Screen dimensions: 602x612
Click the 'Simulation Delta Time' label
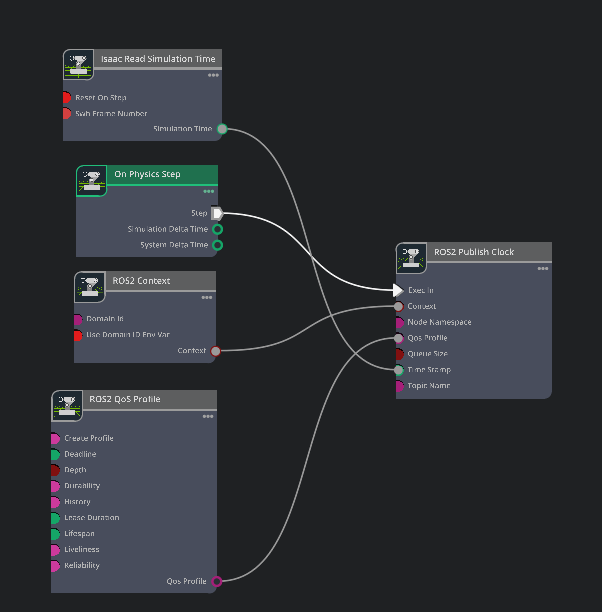[168, 229]
